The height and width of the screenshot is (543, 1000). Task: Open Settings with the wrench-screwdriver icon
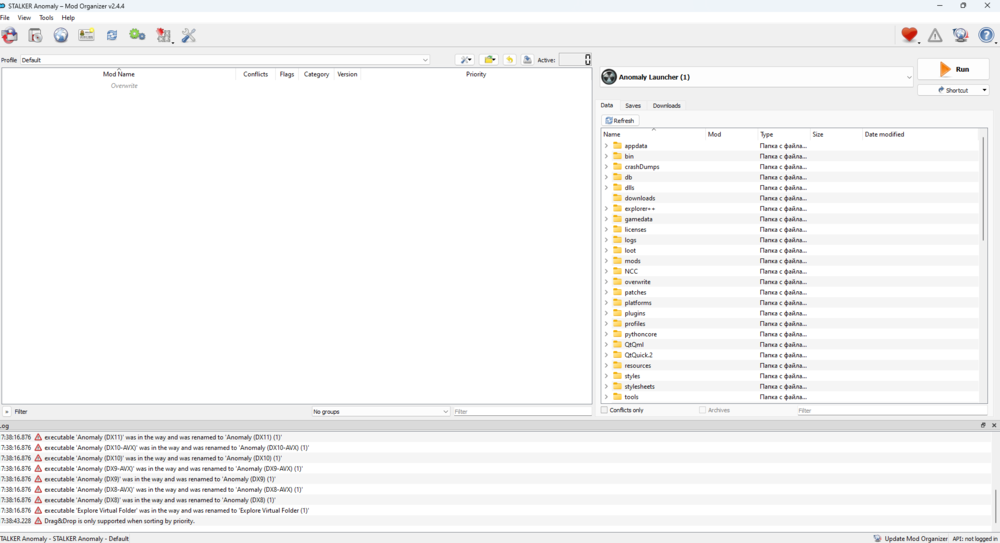click(x=189, y=35)
